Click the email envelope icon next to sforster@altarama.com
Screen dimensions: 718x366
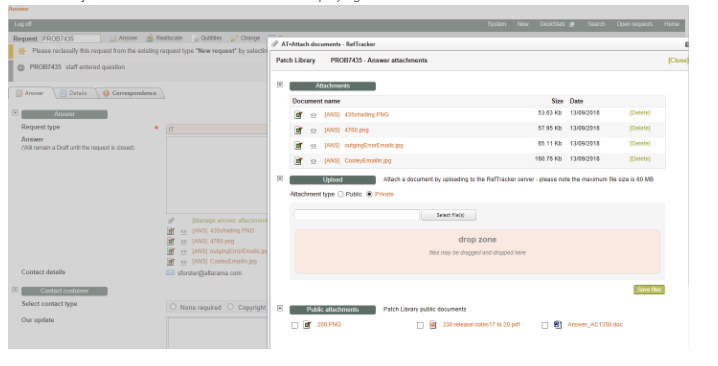coord(170,273)
